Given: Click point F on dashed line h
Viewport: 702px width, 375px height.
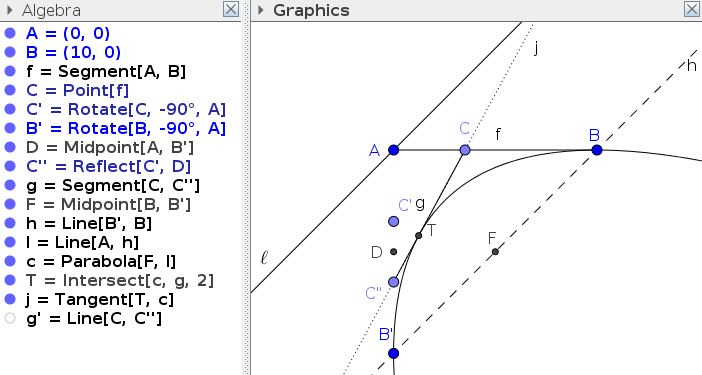Looking at the screenshot, I should pyautogui.click(x=495, y=252).
